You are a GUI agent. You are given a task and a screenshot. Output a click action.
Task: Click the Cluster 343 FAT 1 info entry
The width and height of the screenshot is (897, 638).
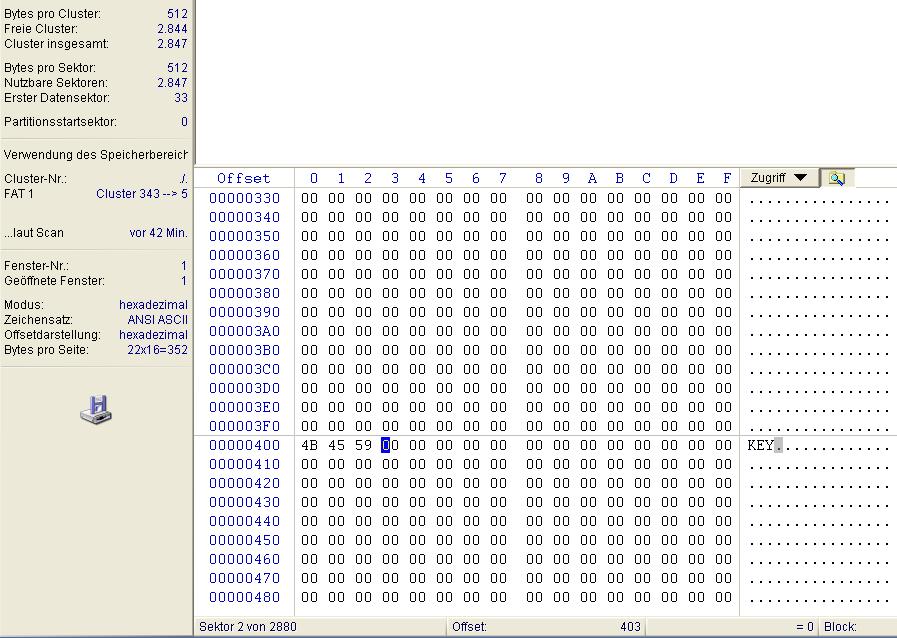coord(141,194)
